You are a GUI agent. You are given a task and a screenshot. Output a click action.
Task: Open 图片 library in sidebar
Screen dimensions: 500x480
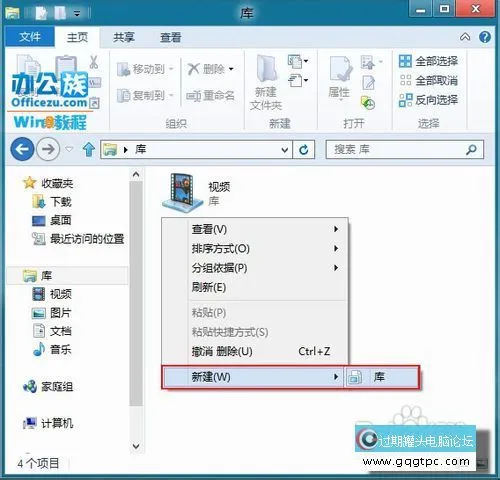[x=51, y=313]
